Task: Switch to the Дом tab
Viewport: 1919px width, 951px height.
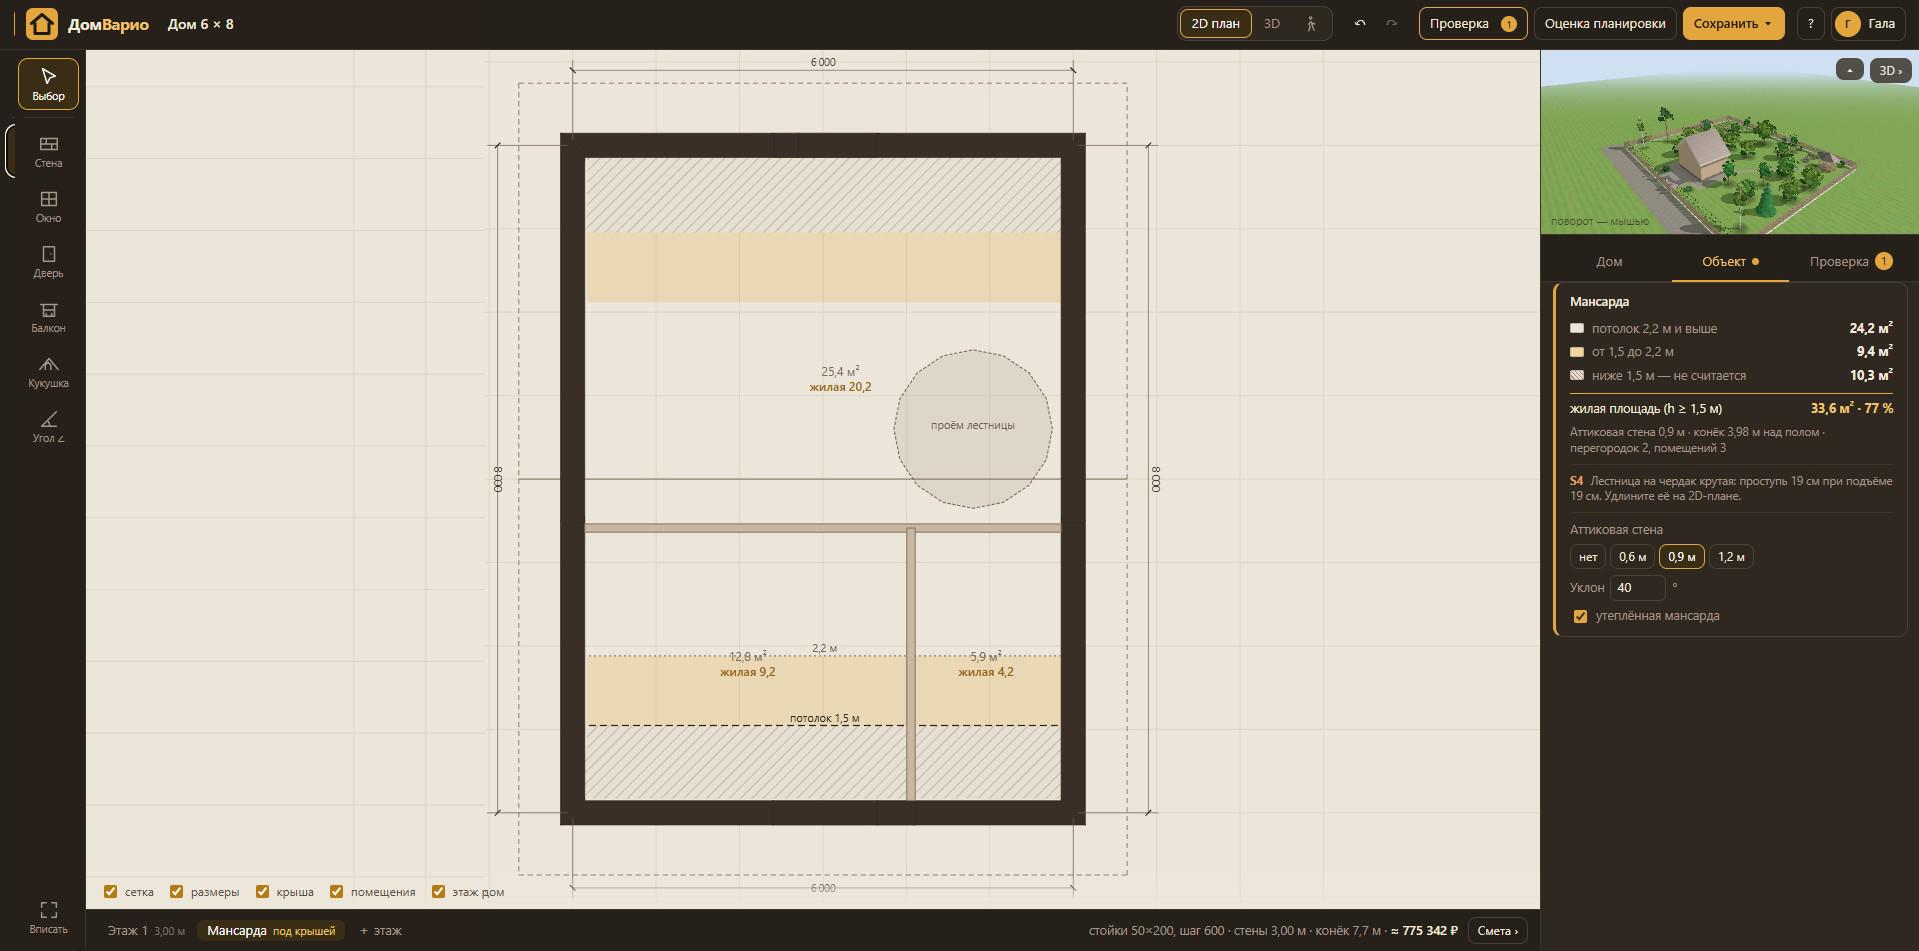Action: [x=1609, y=262]
